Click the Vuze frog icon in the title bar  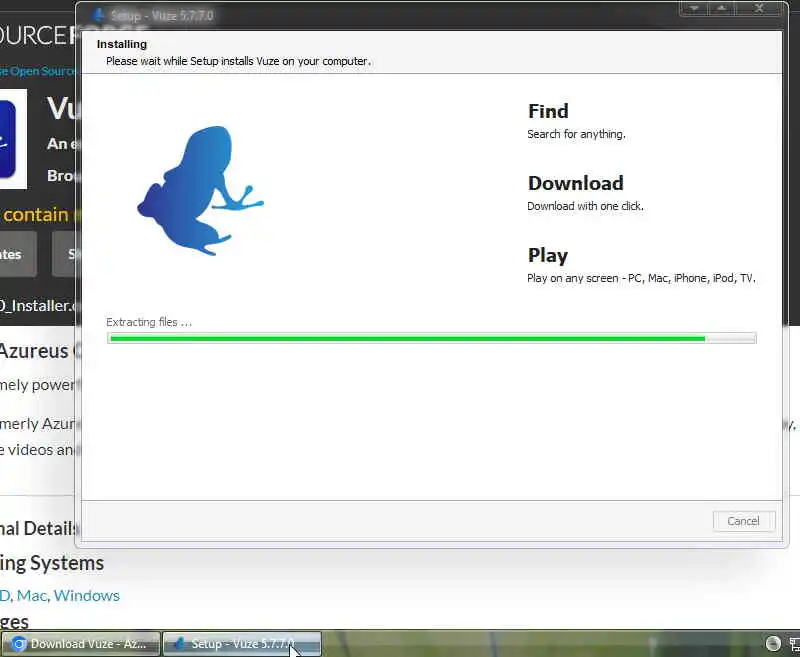[x=98, y=15]
